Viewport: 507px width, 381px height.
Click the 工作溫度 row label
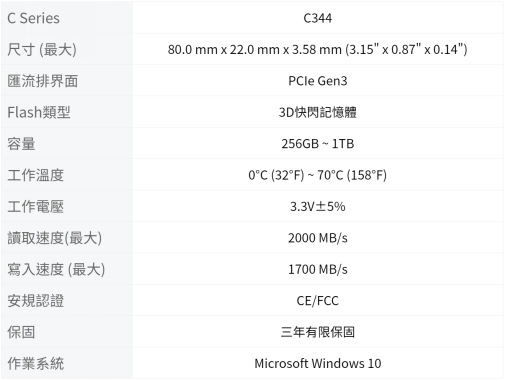point(35,175)
